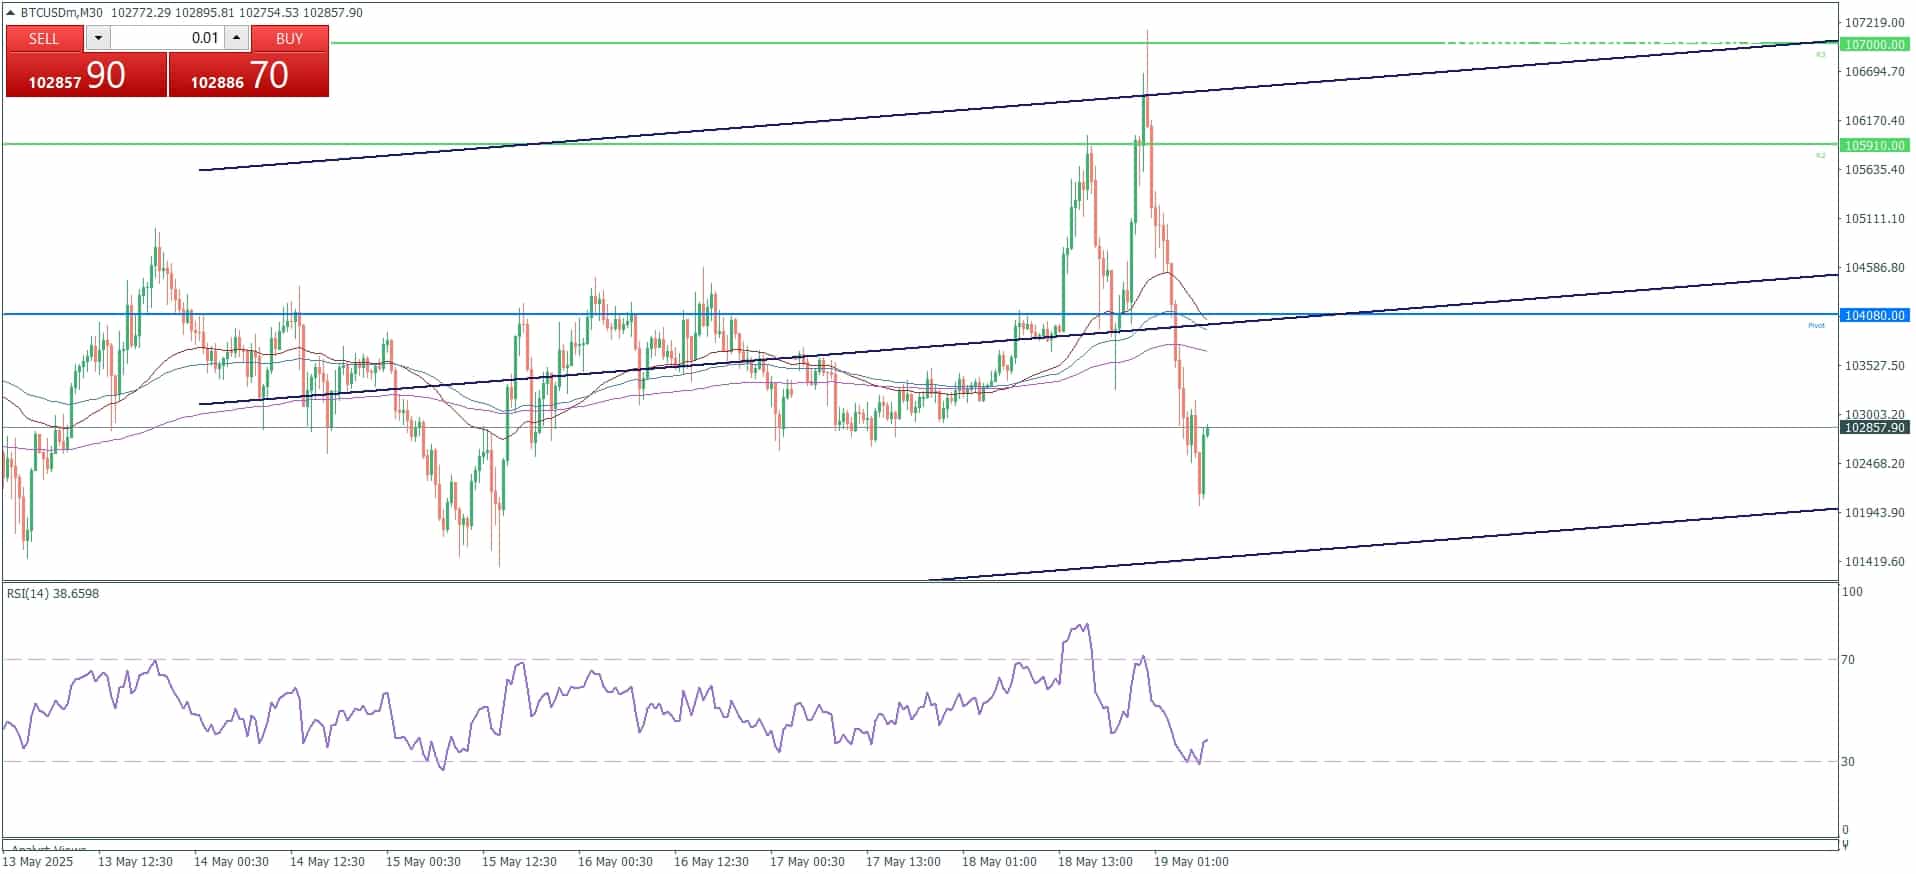Click the RSI 30 level scale label
Screen dimensions: 1916x874
[1848, 761]
